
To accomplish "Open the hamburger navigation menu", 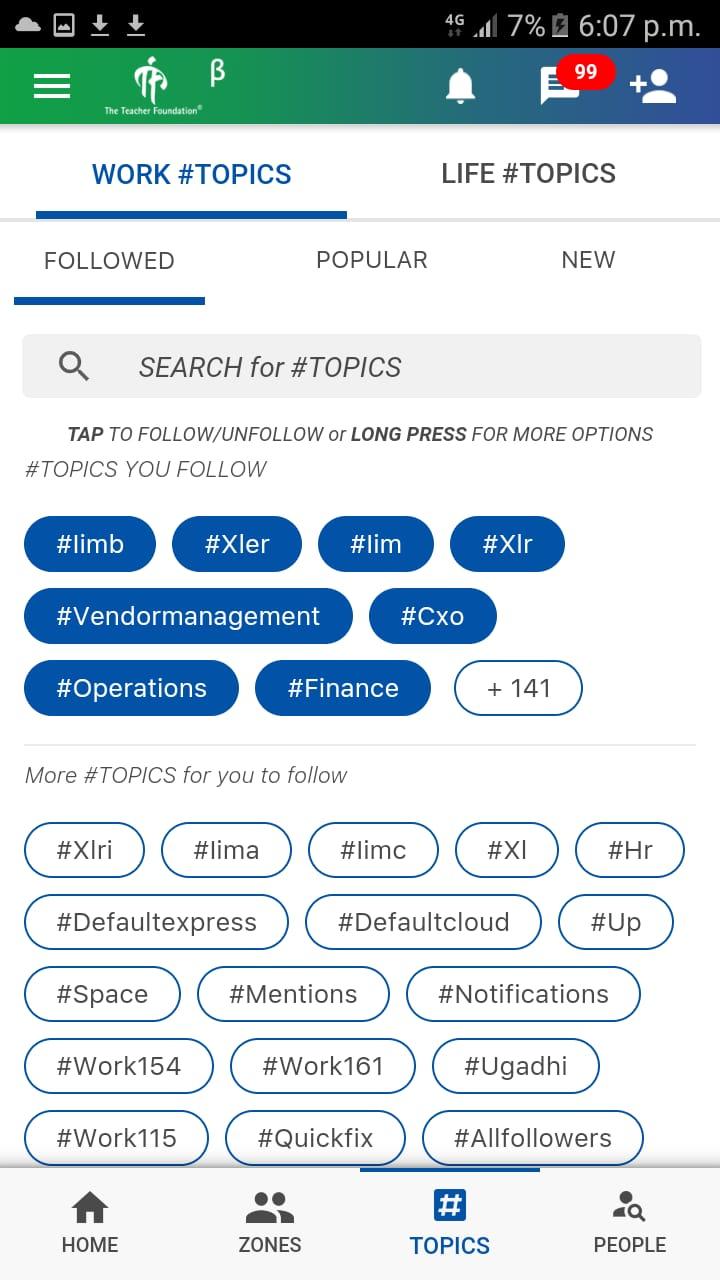I will pyautogui.click(x=52, y=86).
